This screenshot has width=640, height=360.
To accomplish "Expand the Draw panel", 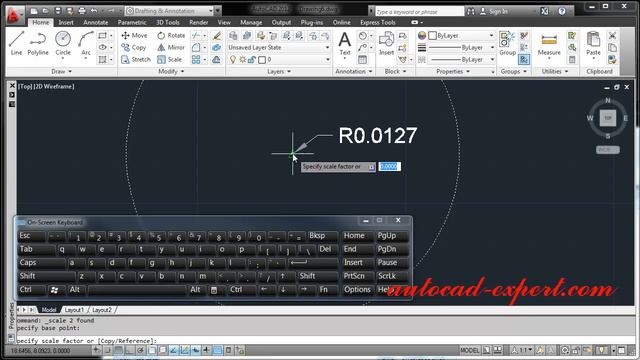I will (x=62, y=71).
